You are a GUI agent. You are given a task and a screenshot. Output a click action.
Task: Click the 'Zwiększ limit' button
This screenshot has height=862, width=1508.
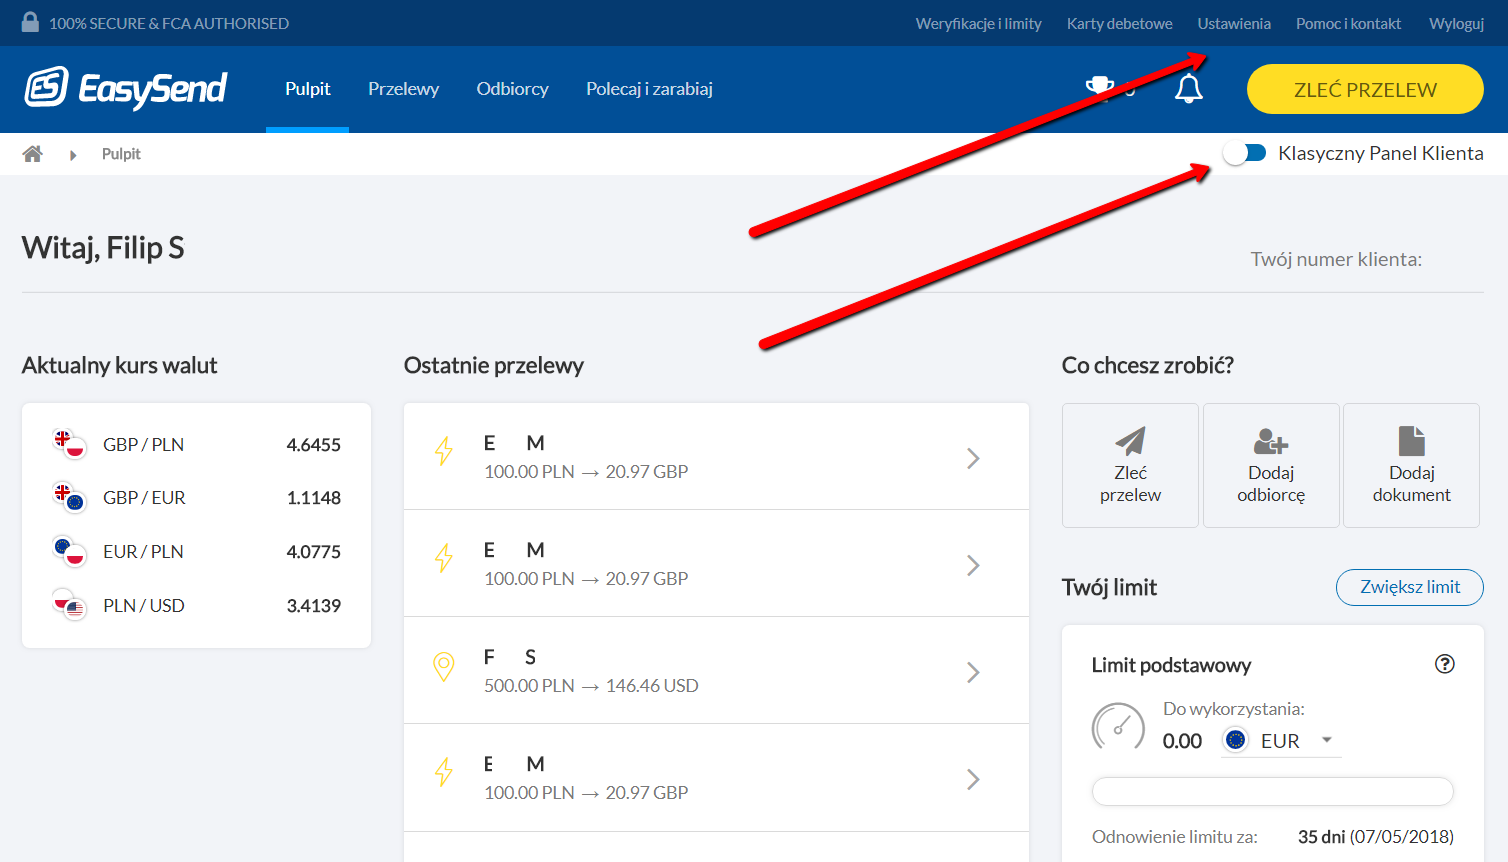point(1409,587)
